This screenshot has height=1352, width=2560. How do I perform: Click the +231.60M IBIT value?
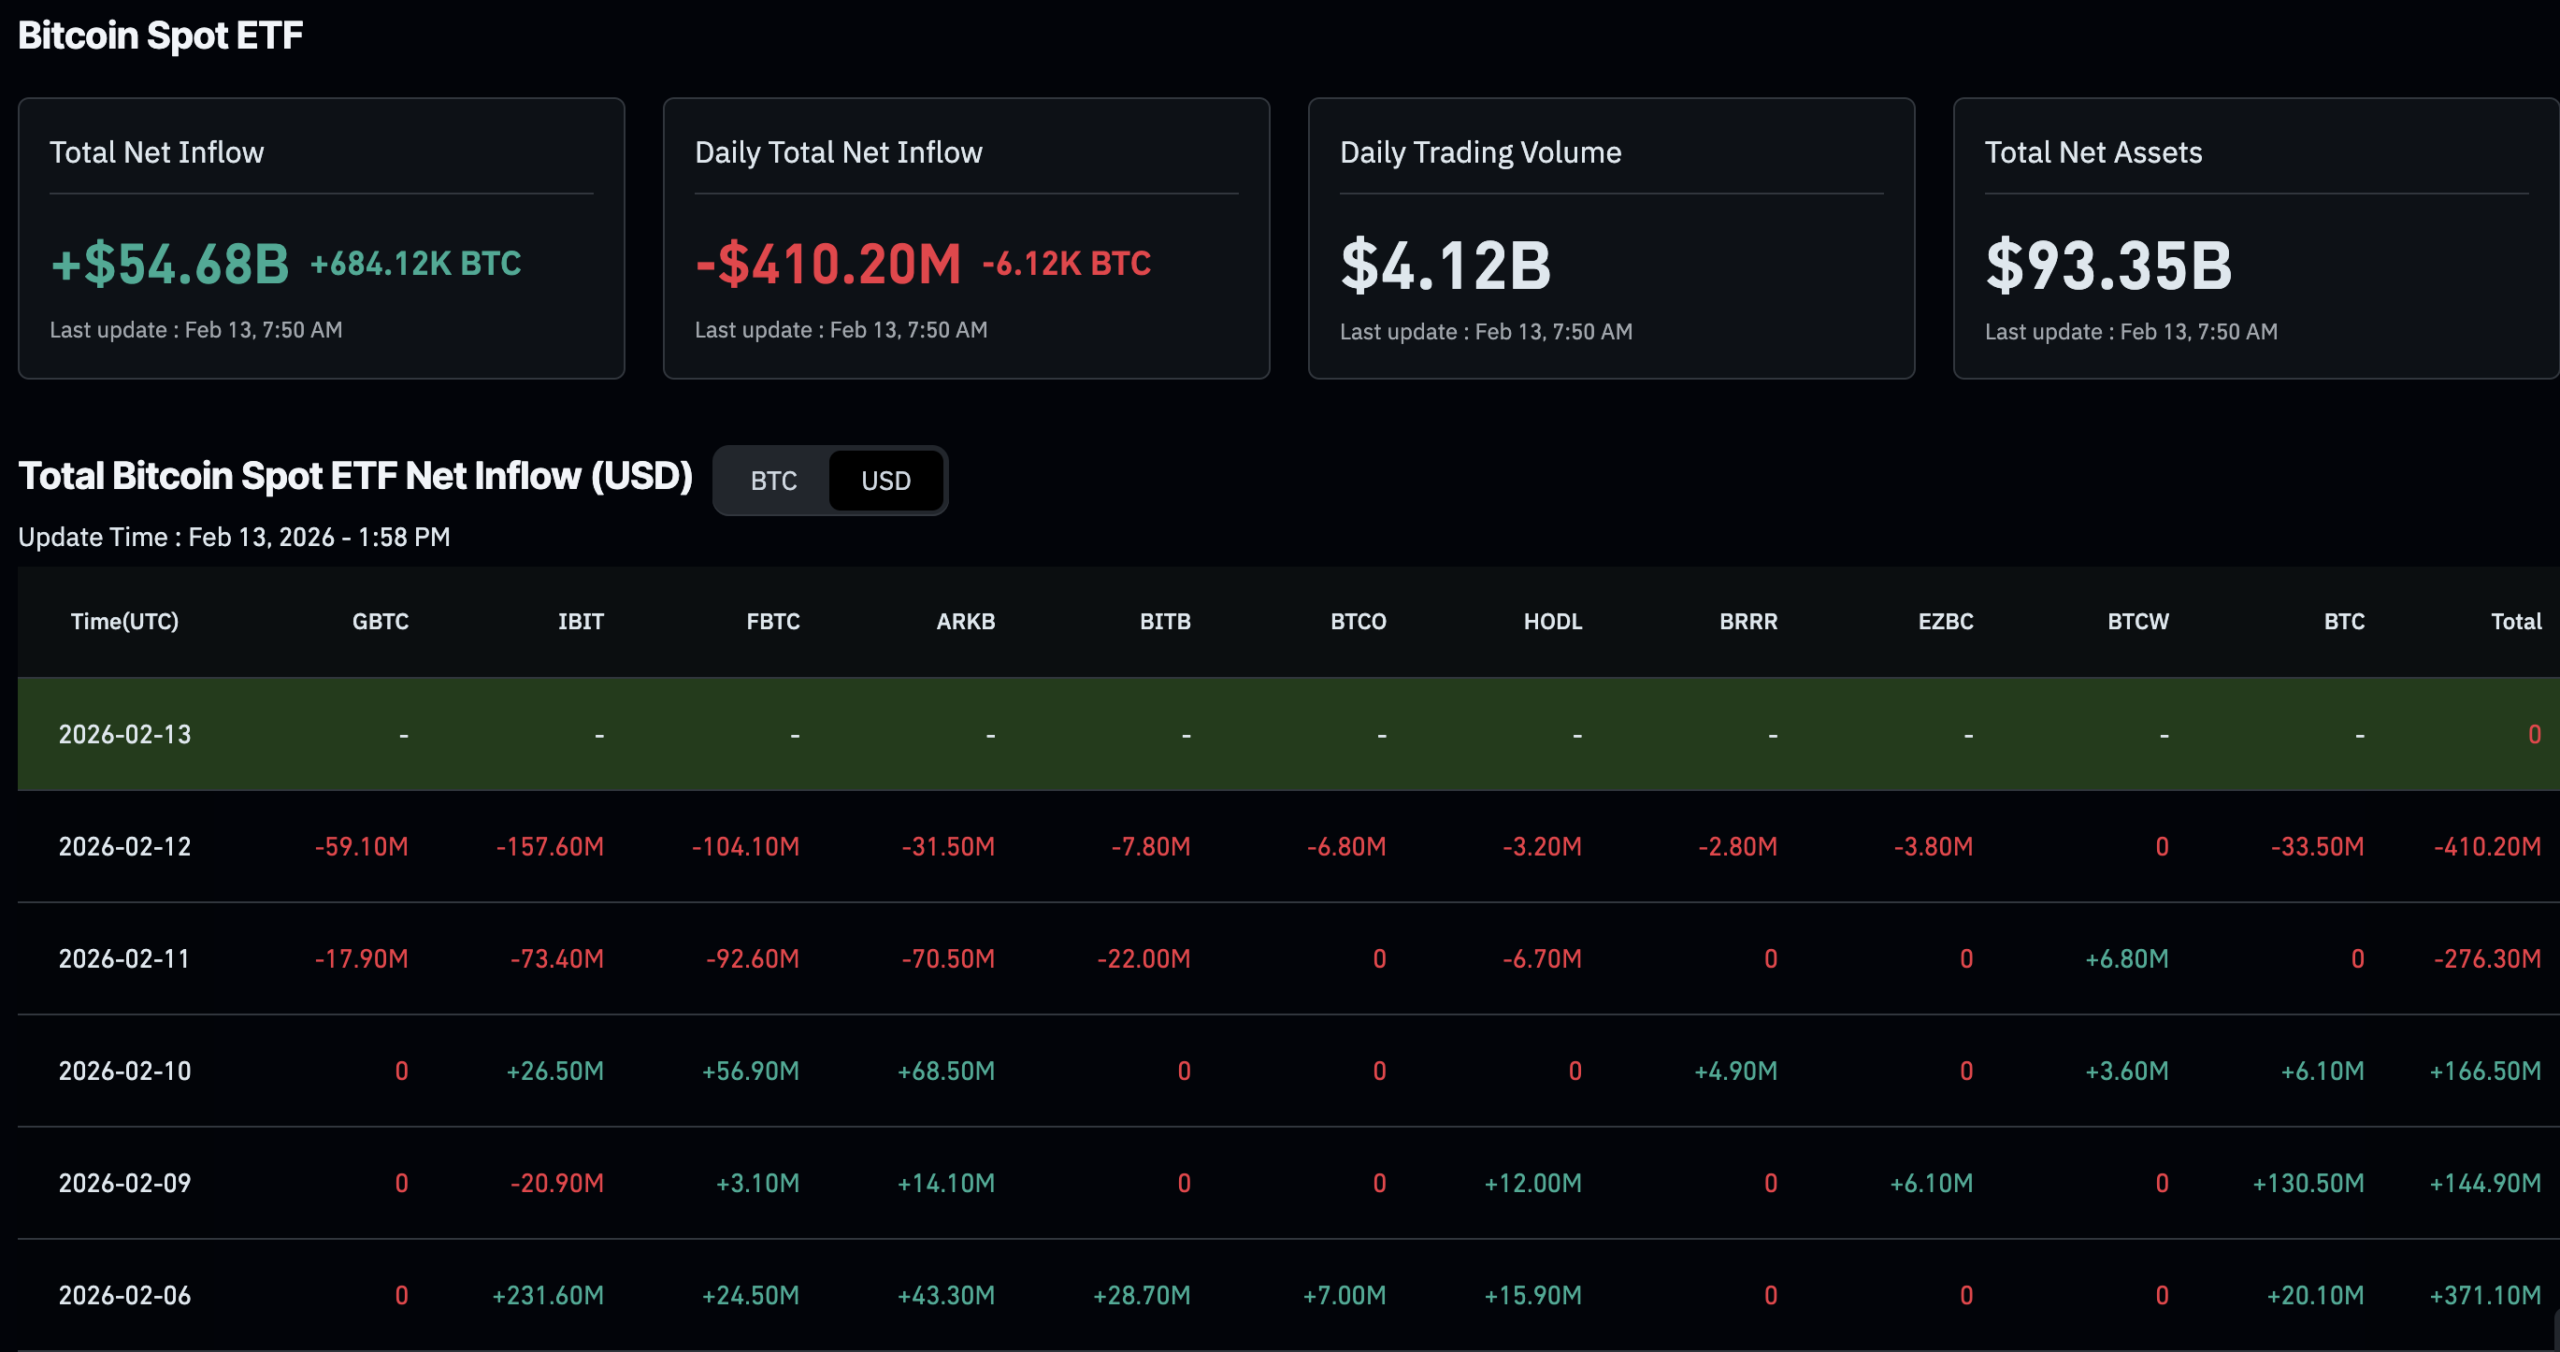point(548,1294)
